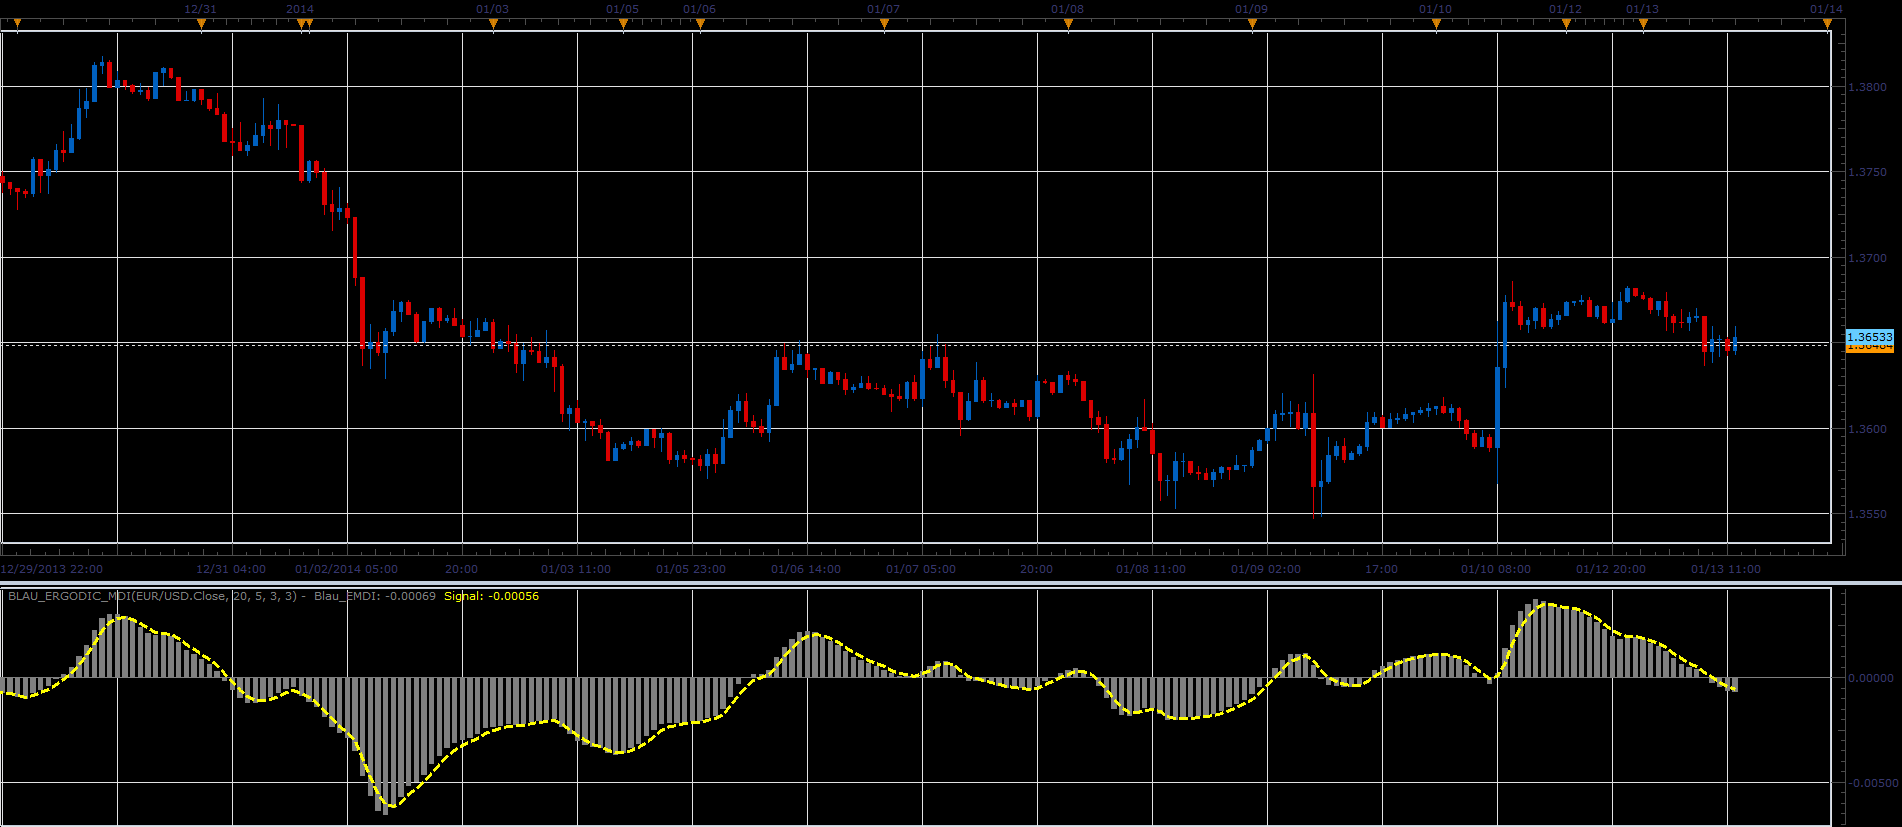Select the 01/14 marker at top right

pyautogui.click(x=1827, y=25)
